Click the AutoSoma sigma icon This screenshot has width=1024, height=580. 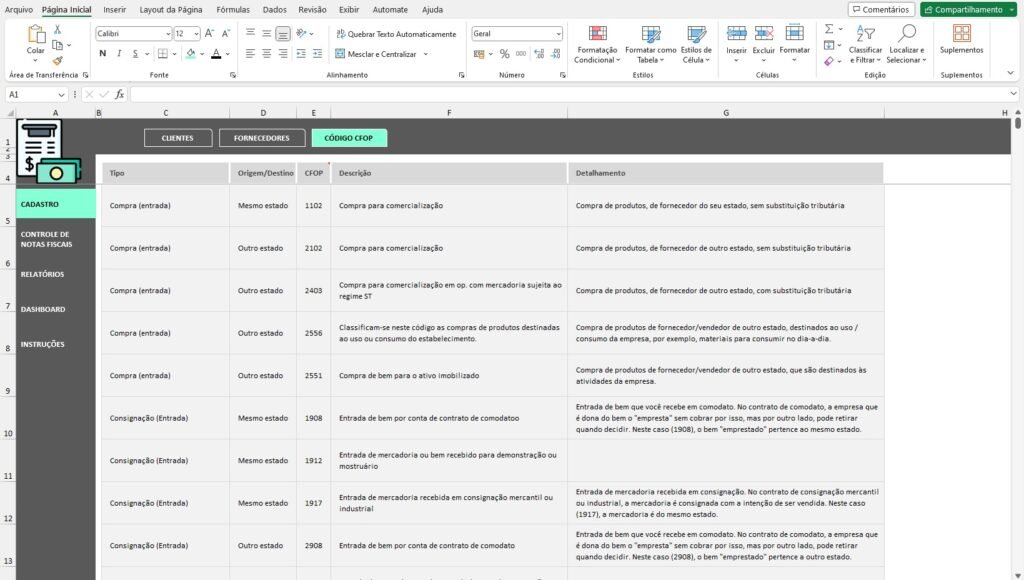829,29
